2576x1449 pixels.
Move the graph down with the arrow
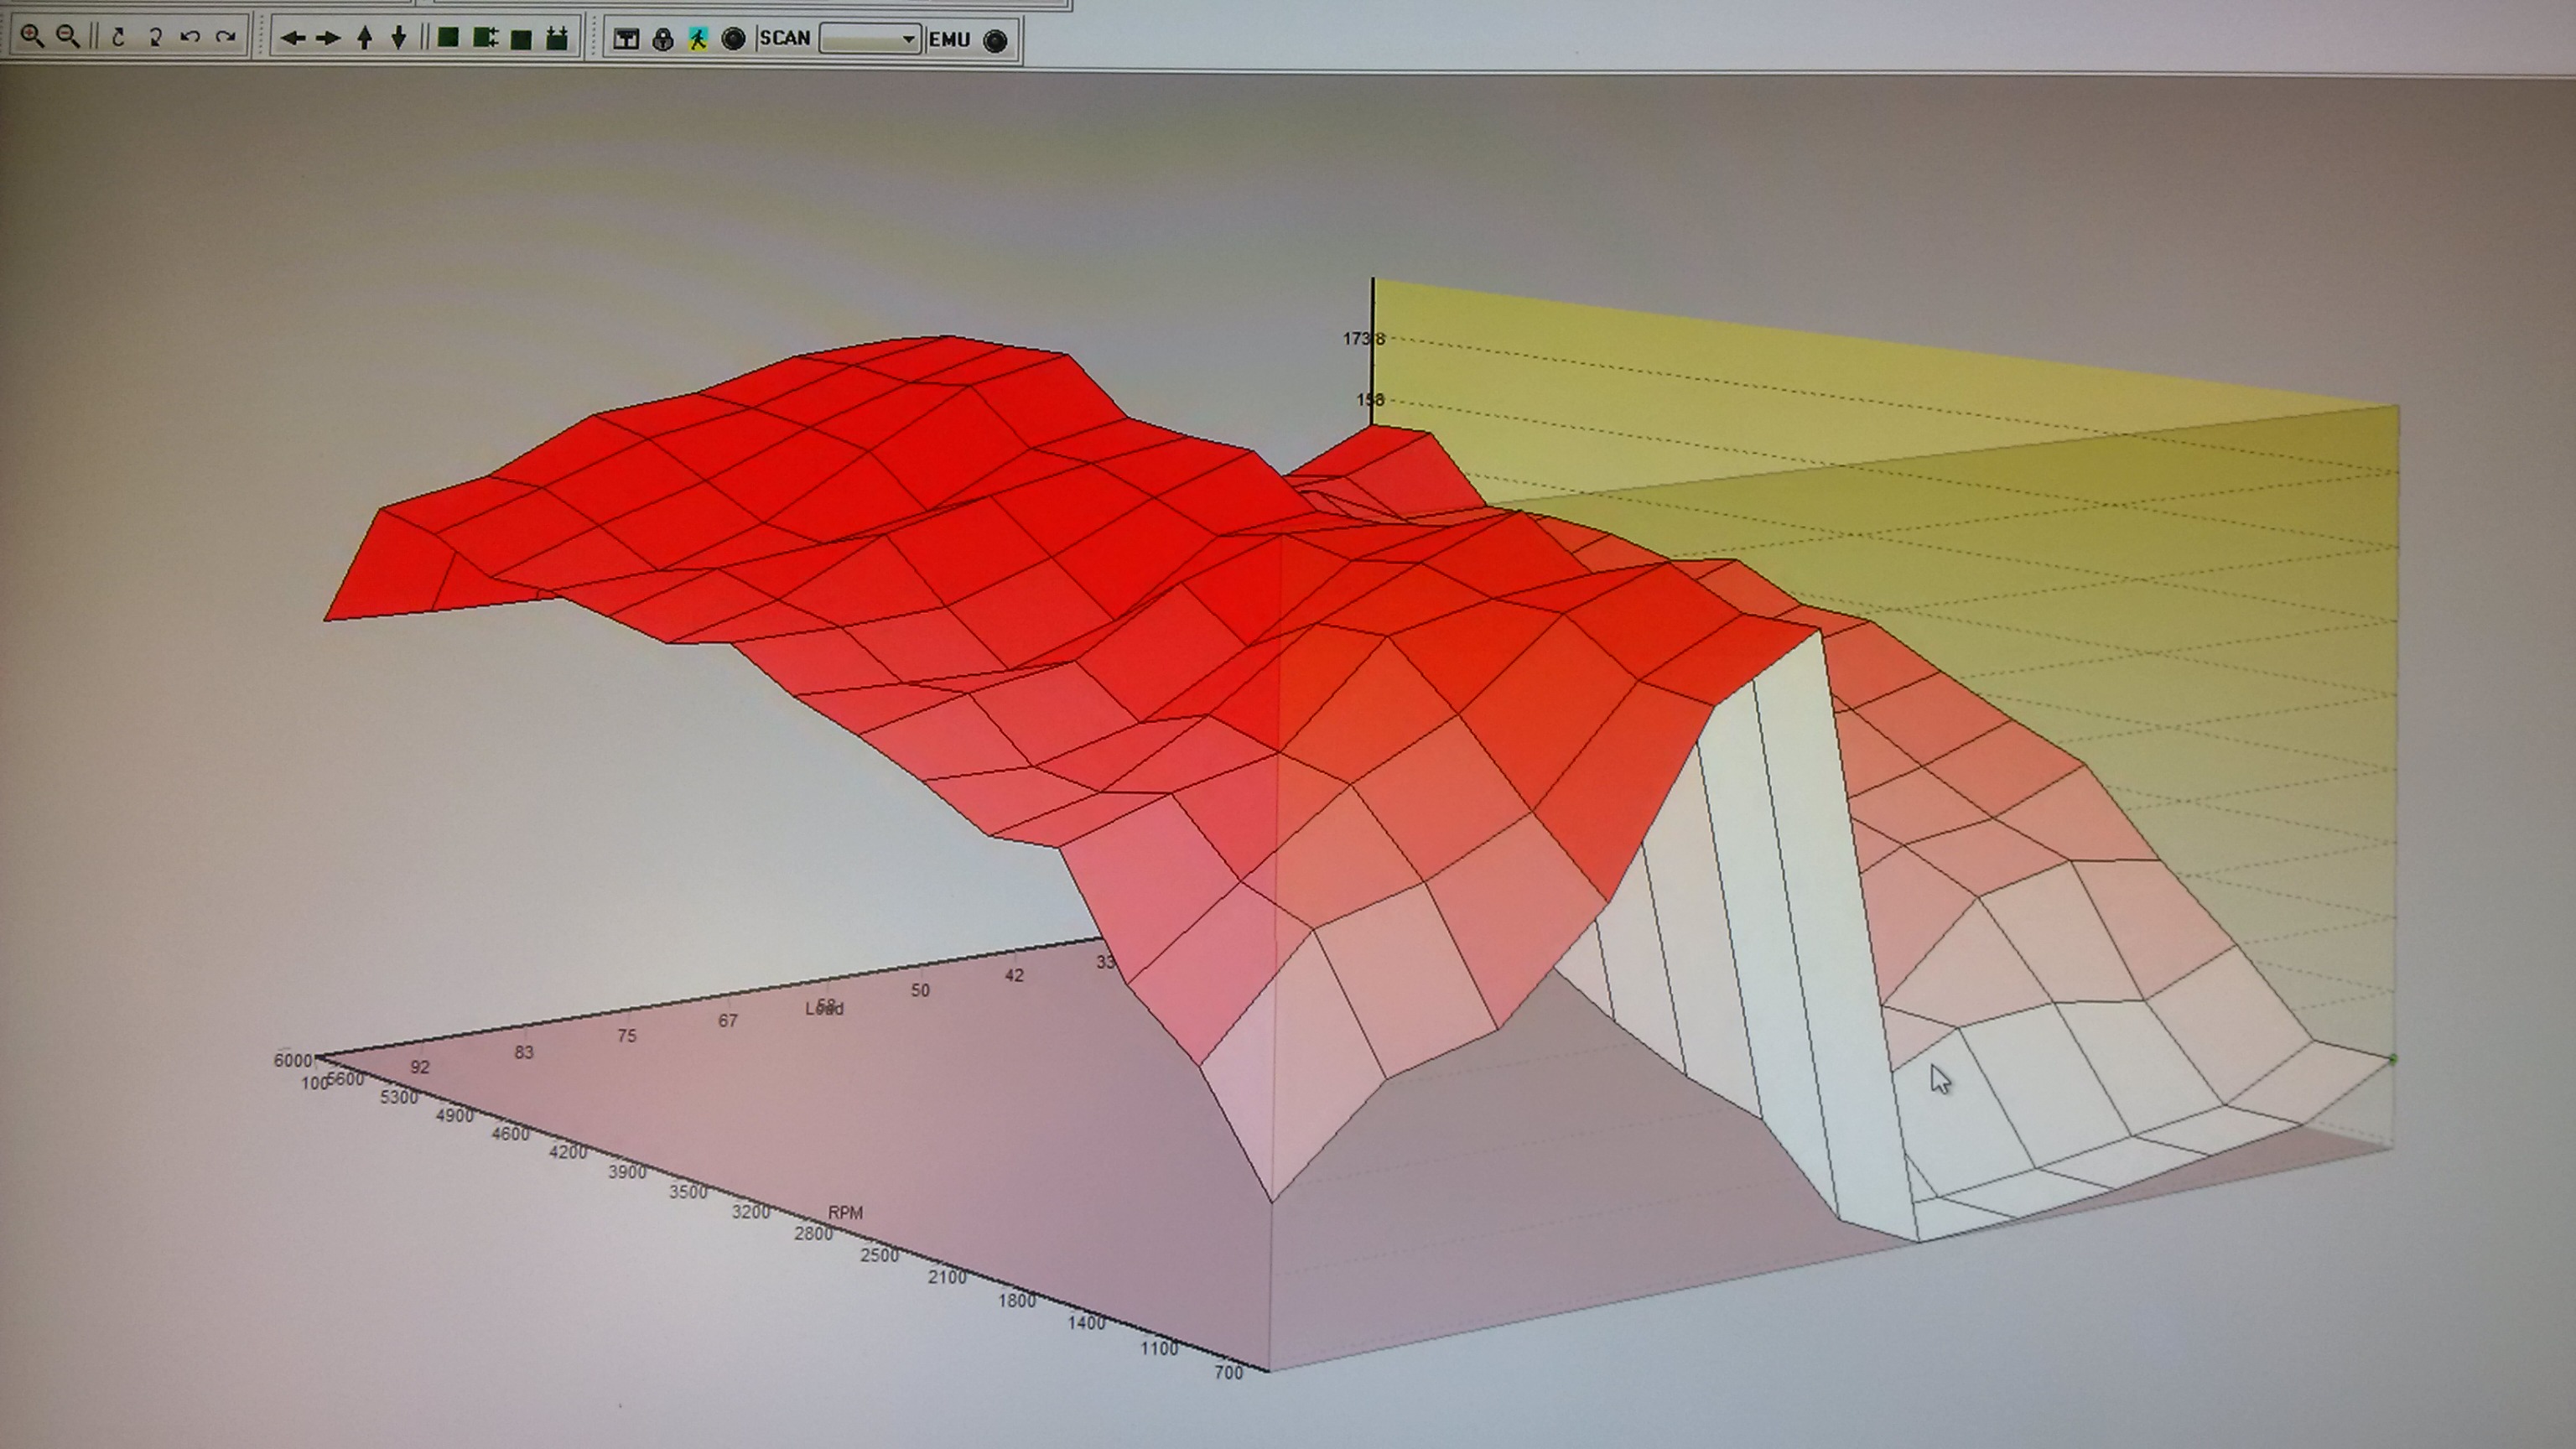pyautogui.click(x=399, y=38)
